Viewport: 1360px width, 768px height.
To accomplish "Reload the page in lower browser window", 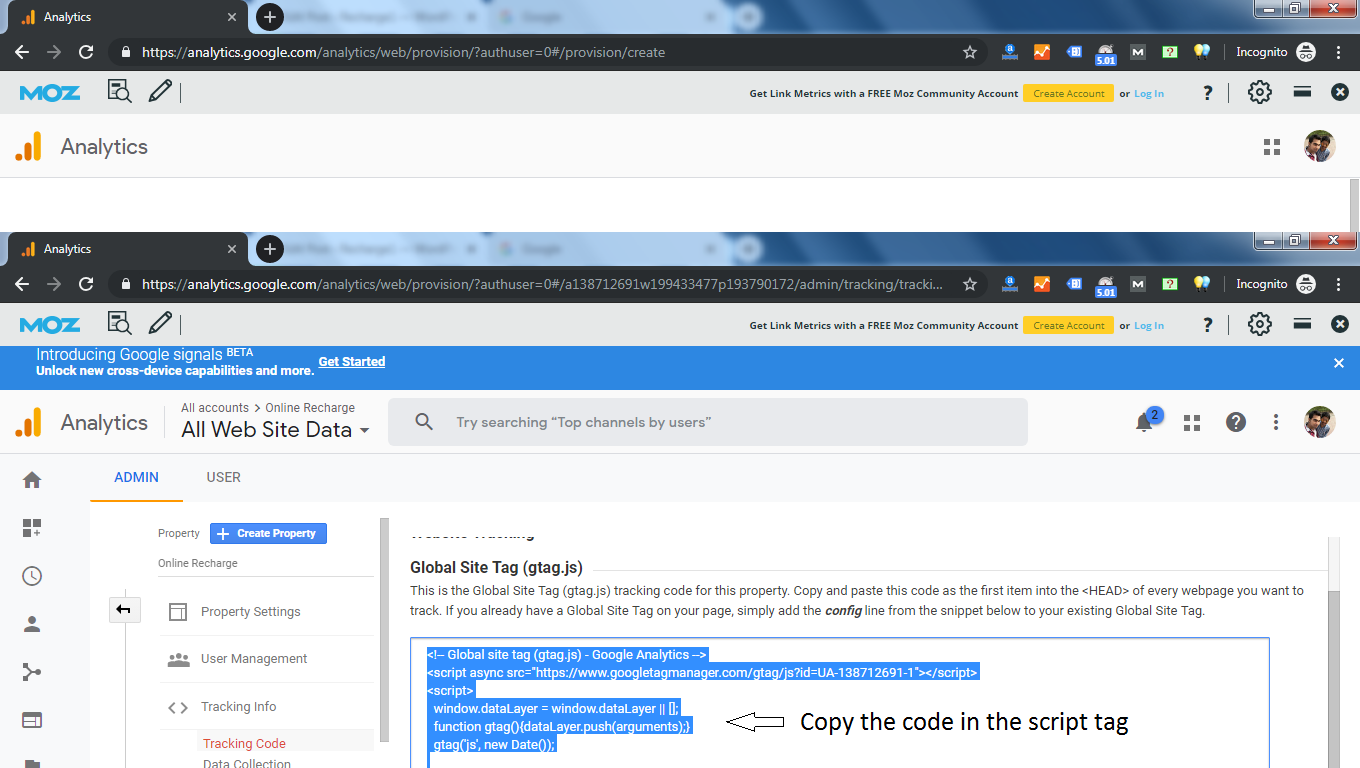I will pos(86,284).
